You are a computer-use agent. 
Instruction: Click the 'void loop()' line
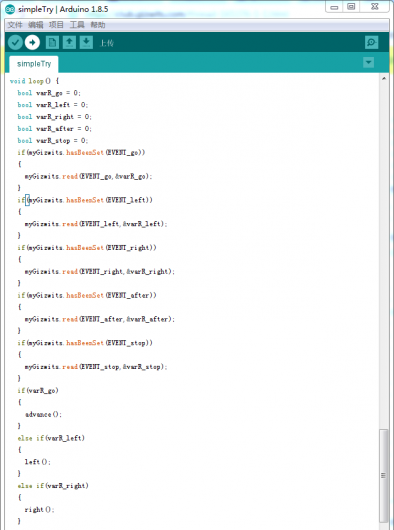[x=34, y=81]
